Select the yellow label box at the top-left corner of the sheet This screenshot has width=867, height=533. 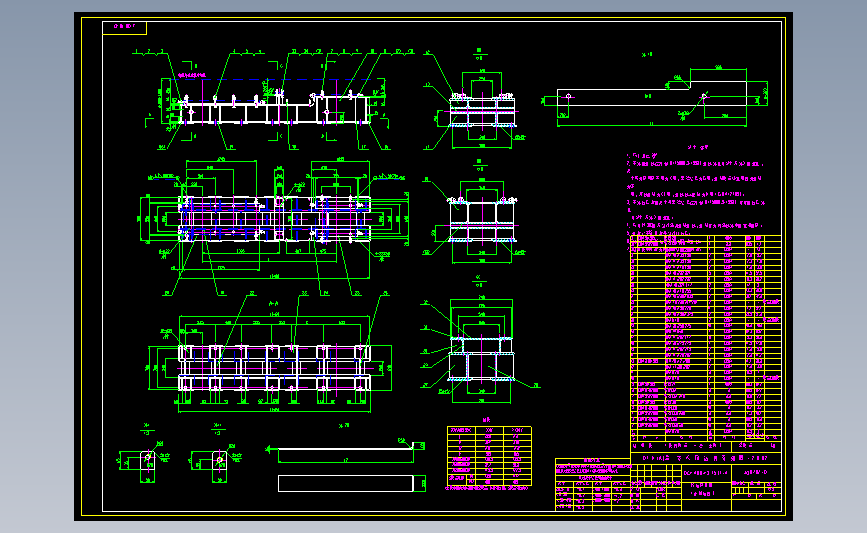pos(124,28)
